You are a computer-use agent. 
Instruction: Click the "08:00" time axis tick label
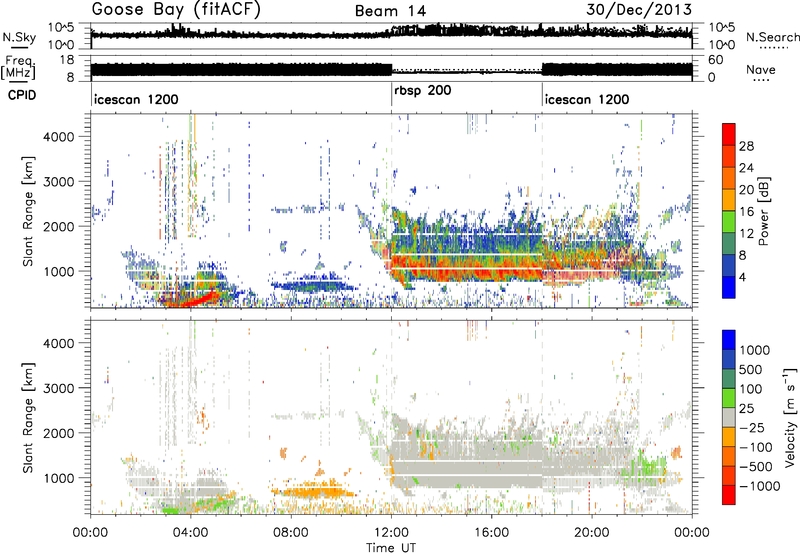(291, 533)
